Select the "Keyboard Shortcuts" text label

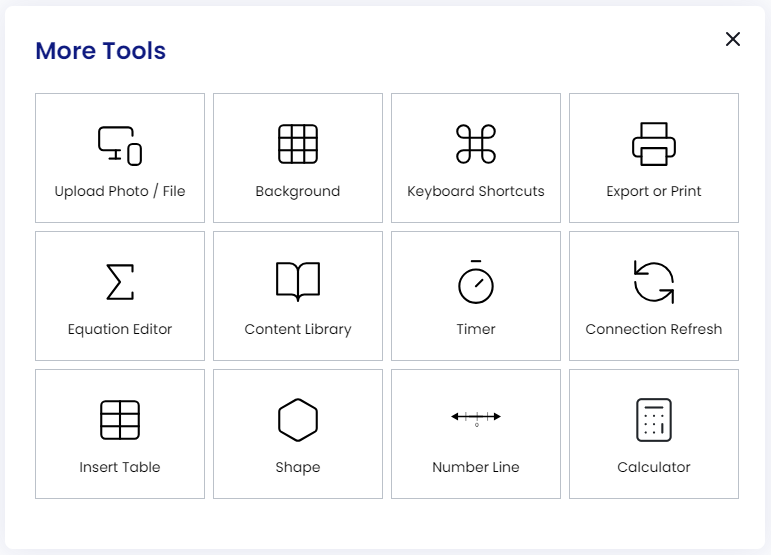pos(476,191)
